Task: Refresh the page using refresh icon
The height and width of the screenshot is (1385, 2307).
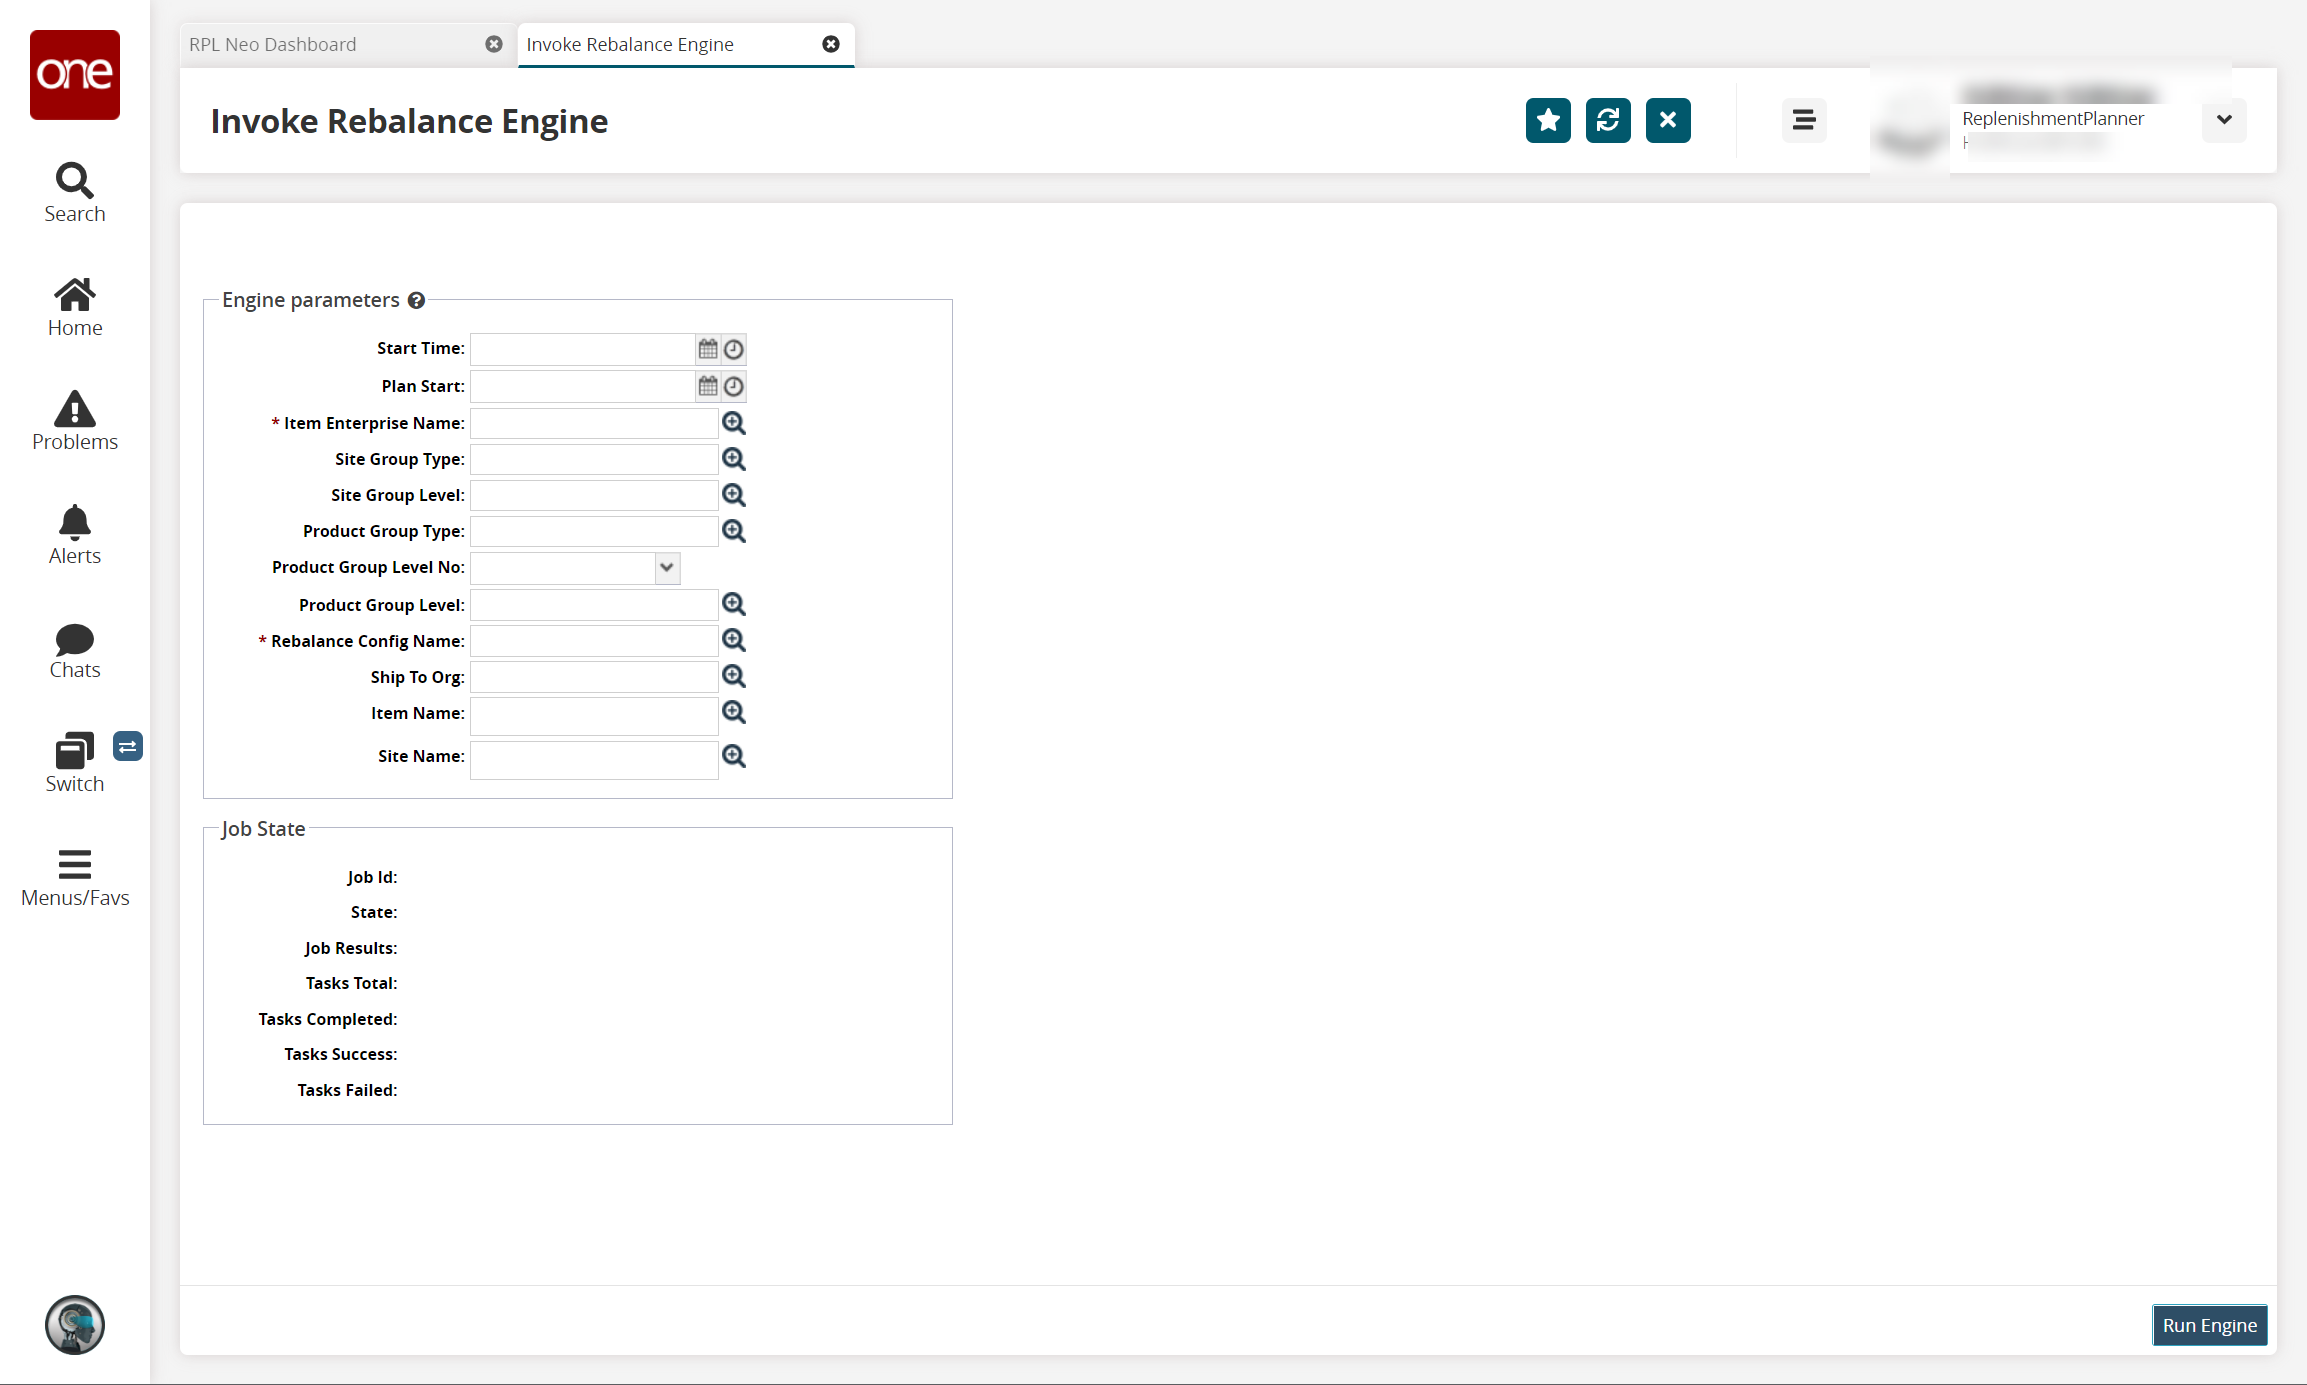Action: tap(1608, 121)
